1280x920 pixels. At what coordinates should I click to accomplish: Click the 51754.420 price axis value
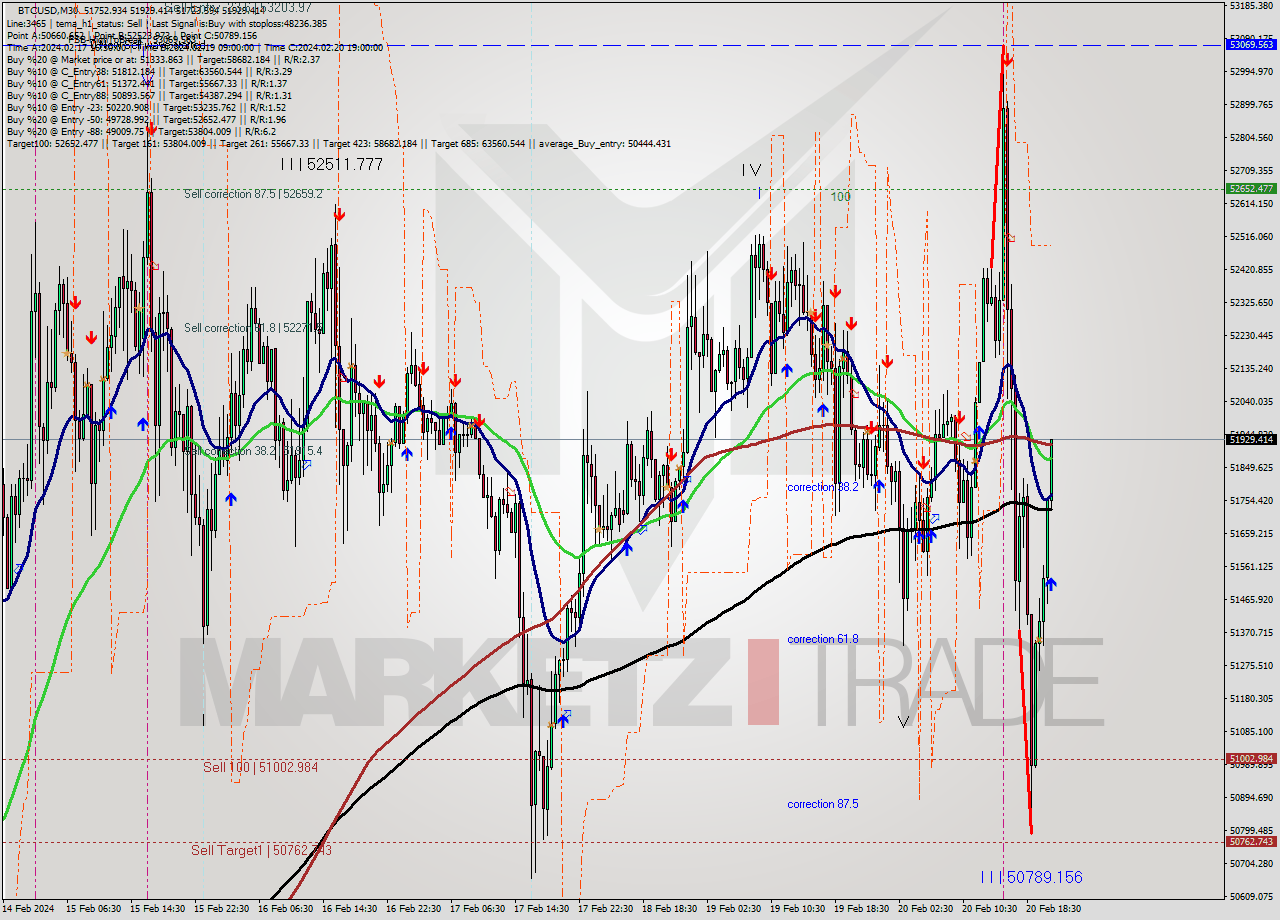pyautogui.click(x=1251, y=501)
